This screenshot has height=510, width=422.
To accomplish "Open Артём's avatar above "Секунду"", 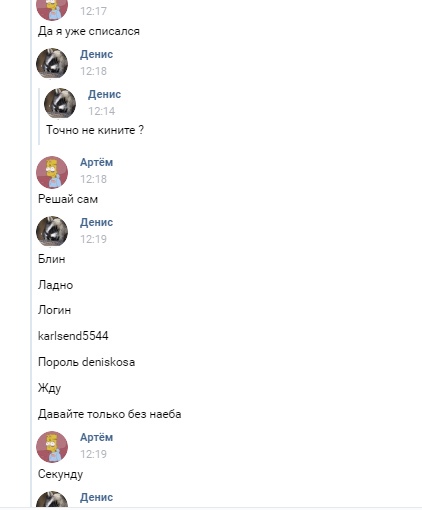I will point(52,447).
